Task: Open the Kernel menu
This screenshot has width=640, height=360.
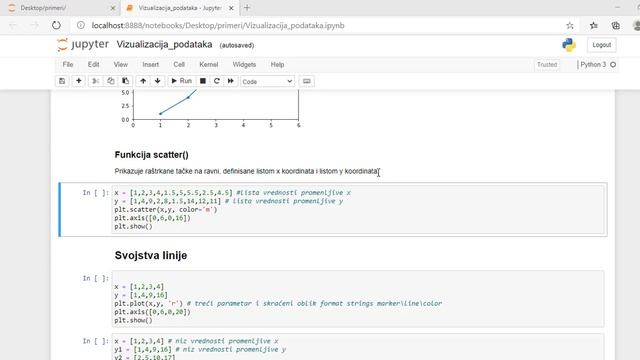Action: point(209,64)
